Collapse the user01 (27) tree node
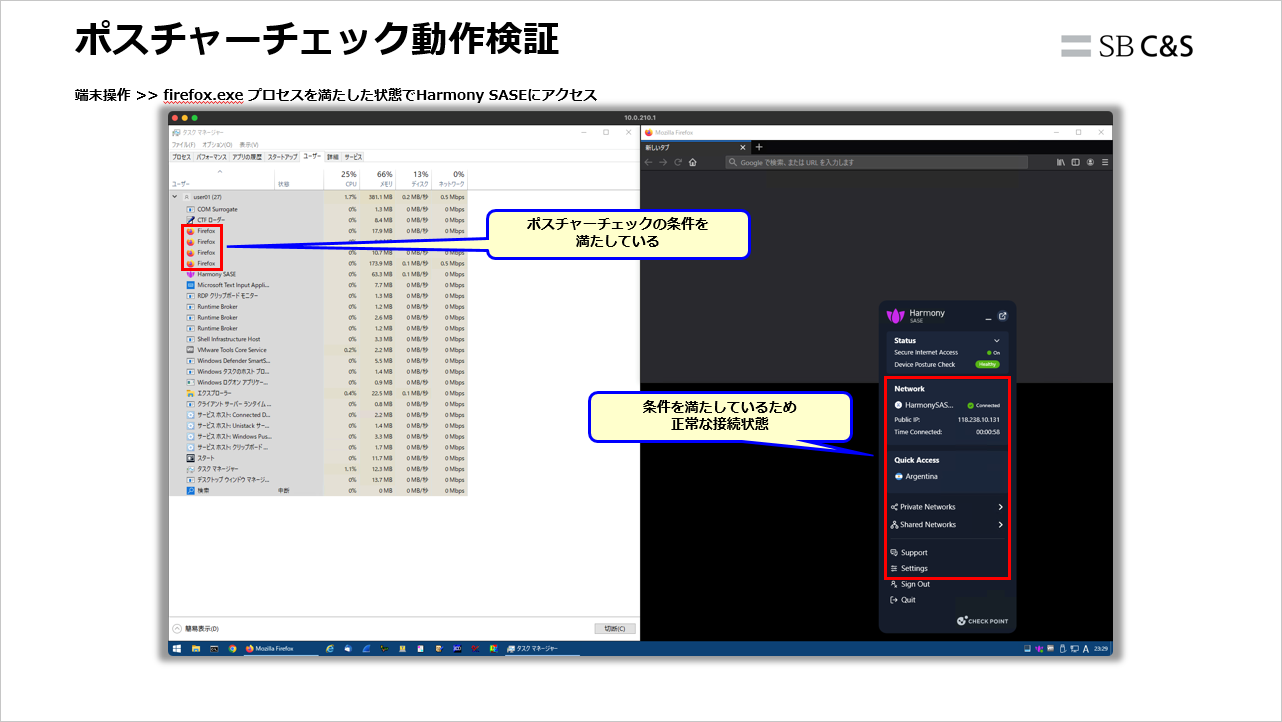 [x=176, y=197]
